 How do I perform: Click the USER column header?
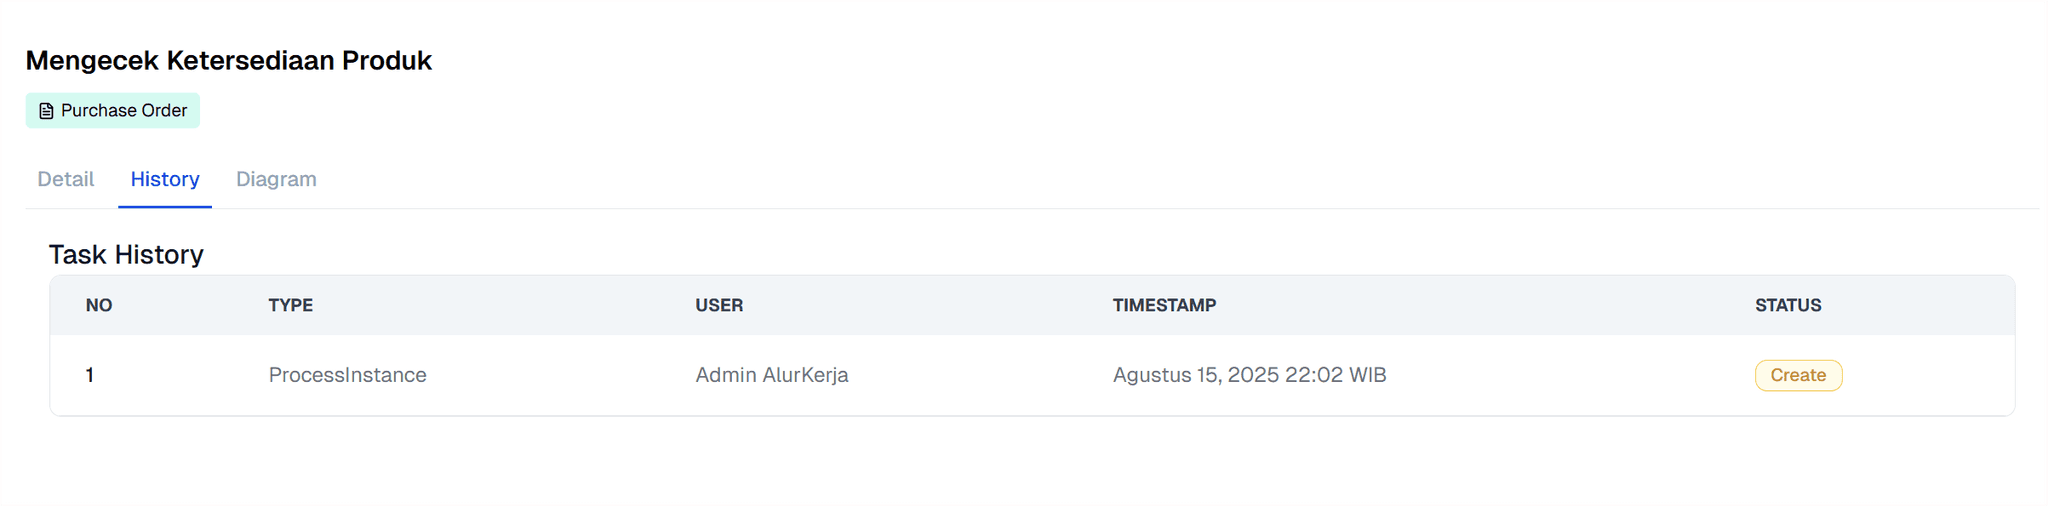click(x=719, y=305)
